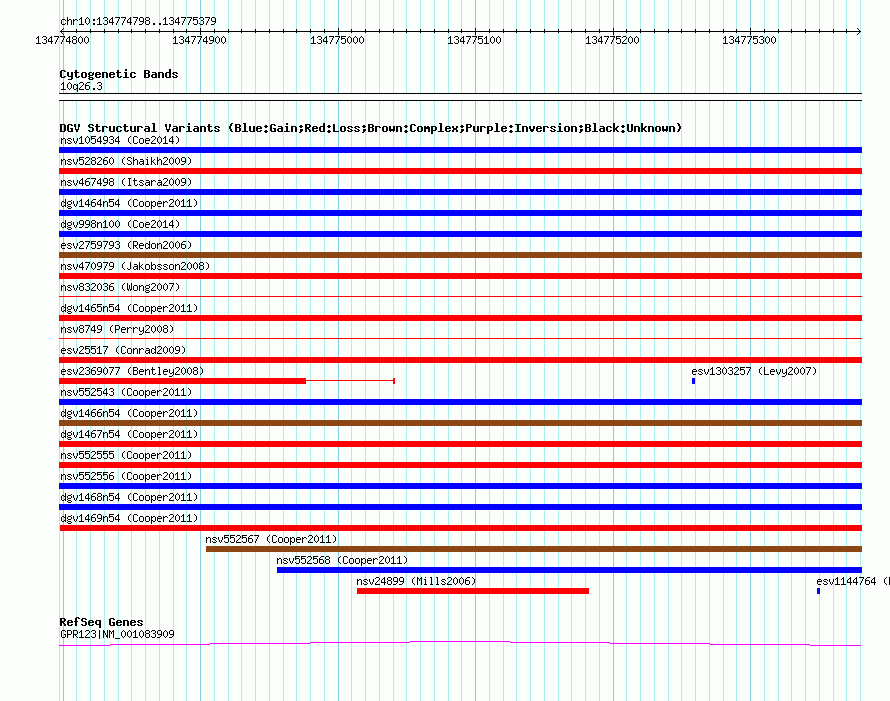Screen dimensions: 890x701
Task: Click the esv2369077 thick red loss bar
Action: coord(183,381)
